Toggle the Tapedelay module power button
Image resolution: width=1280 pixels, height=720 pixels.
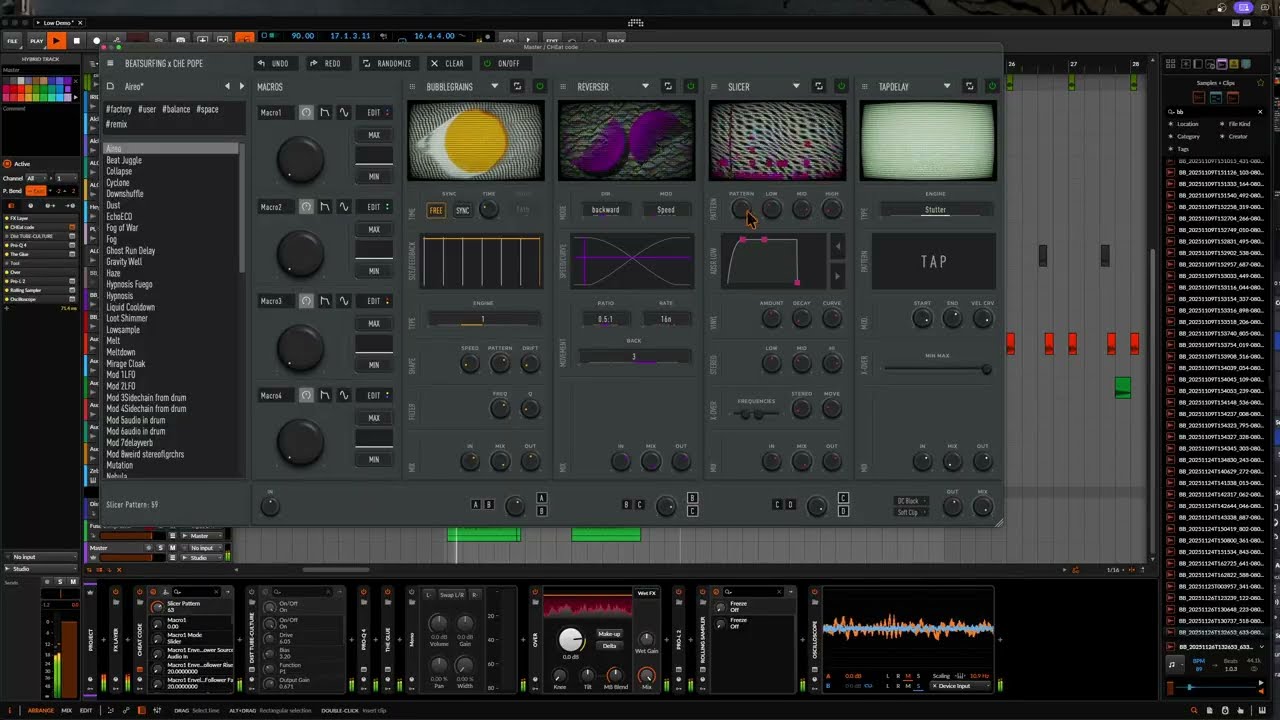click(992, 87)
